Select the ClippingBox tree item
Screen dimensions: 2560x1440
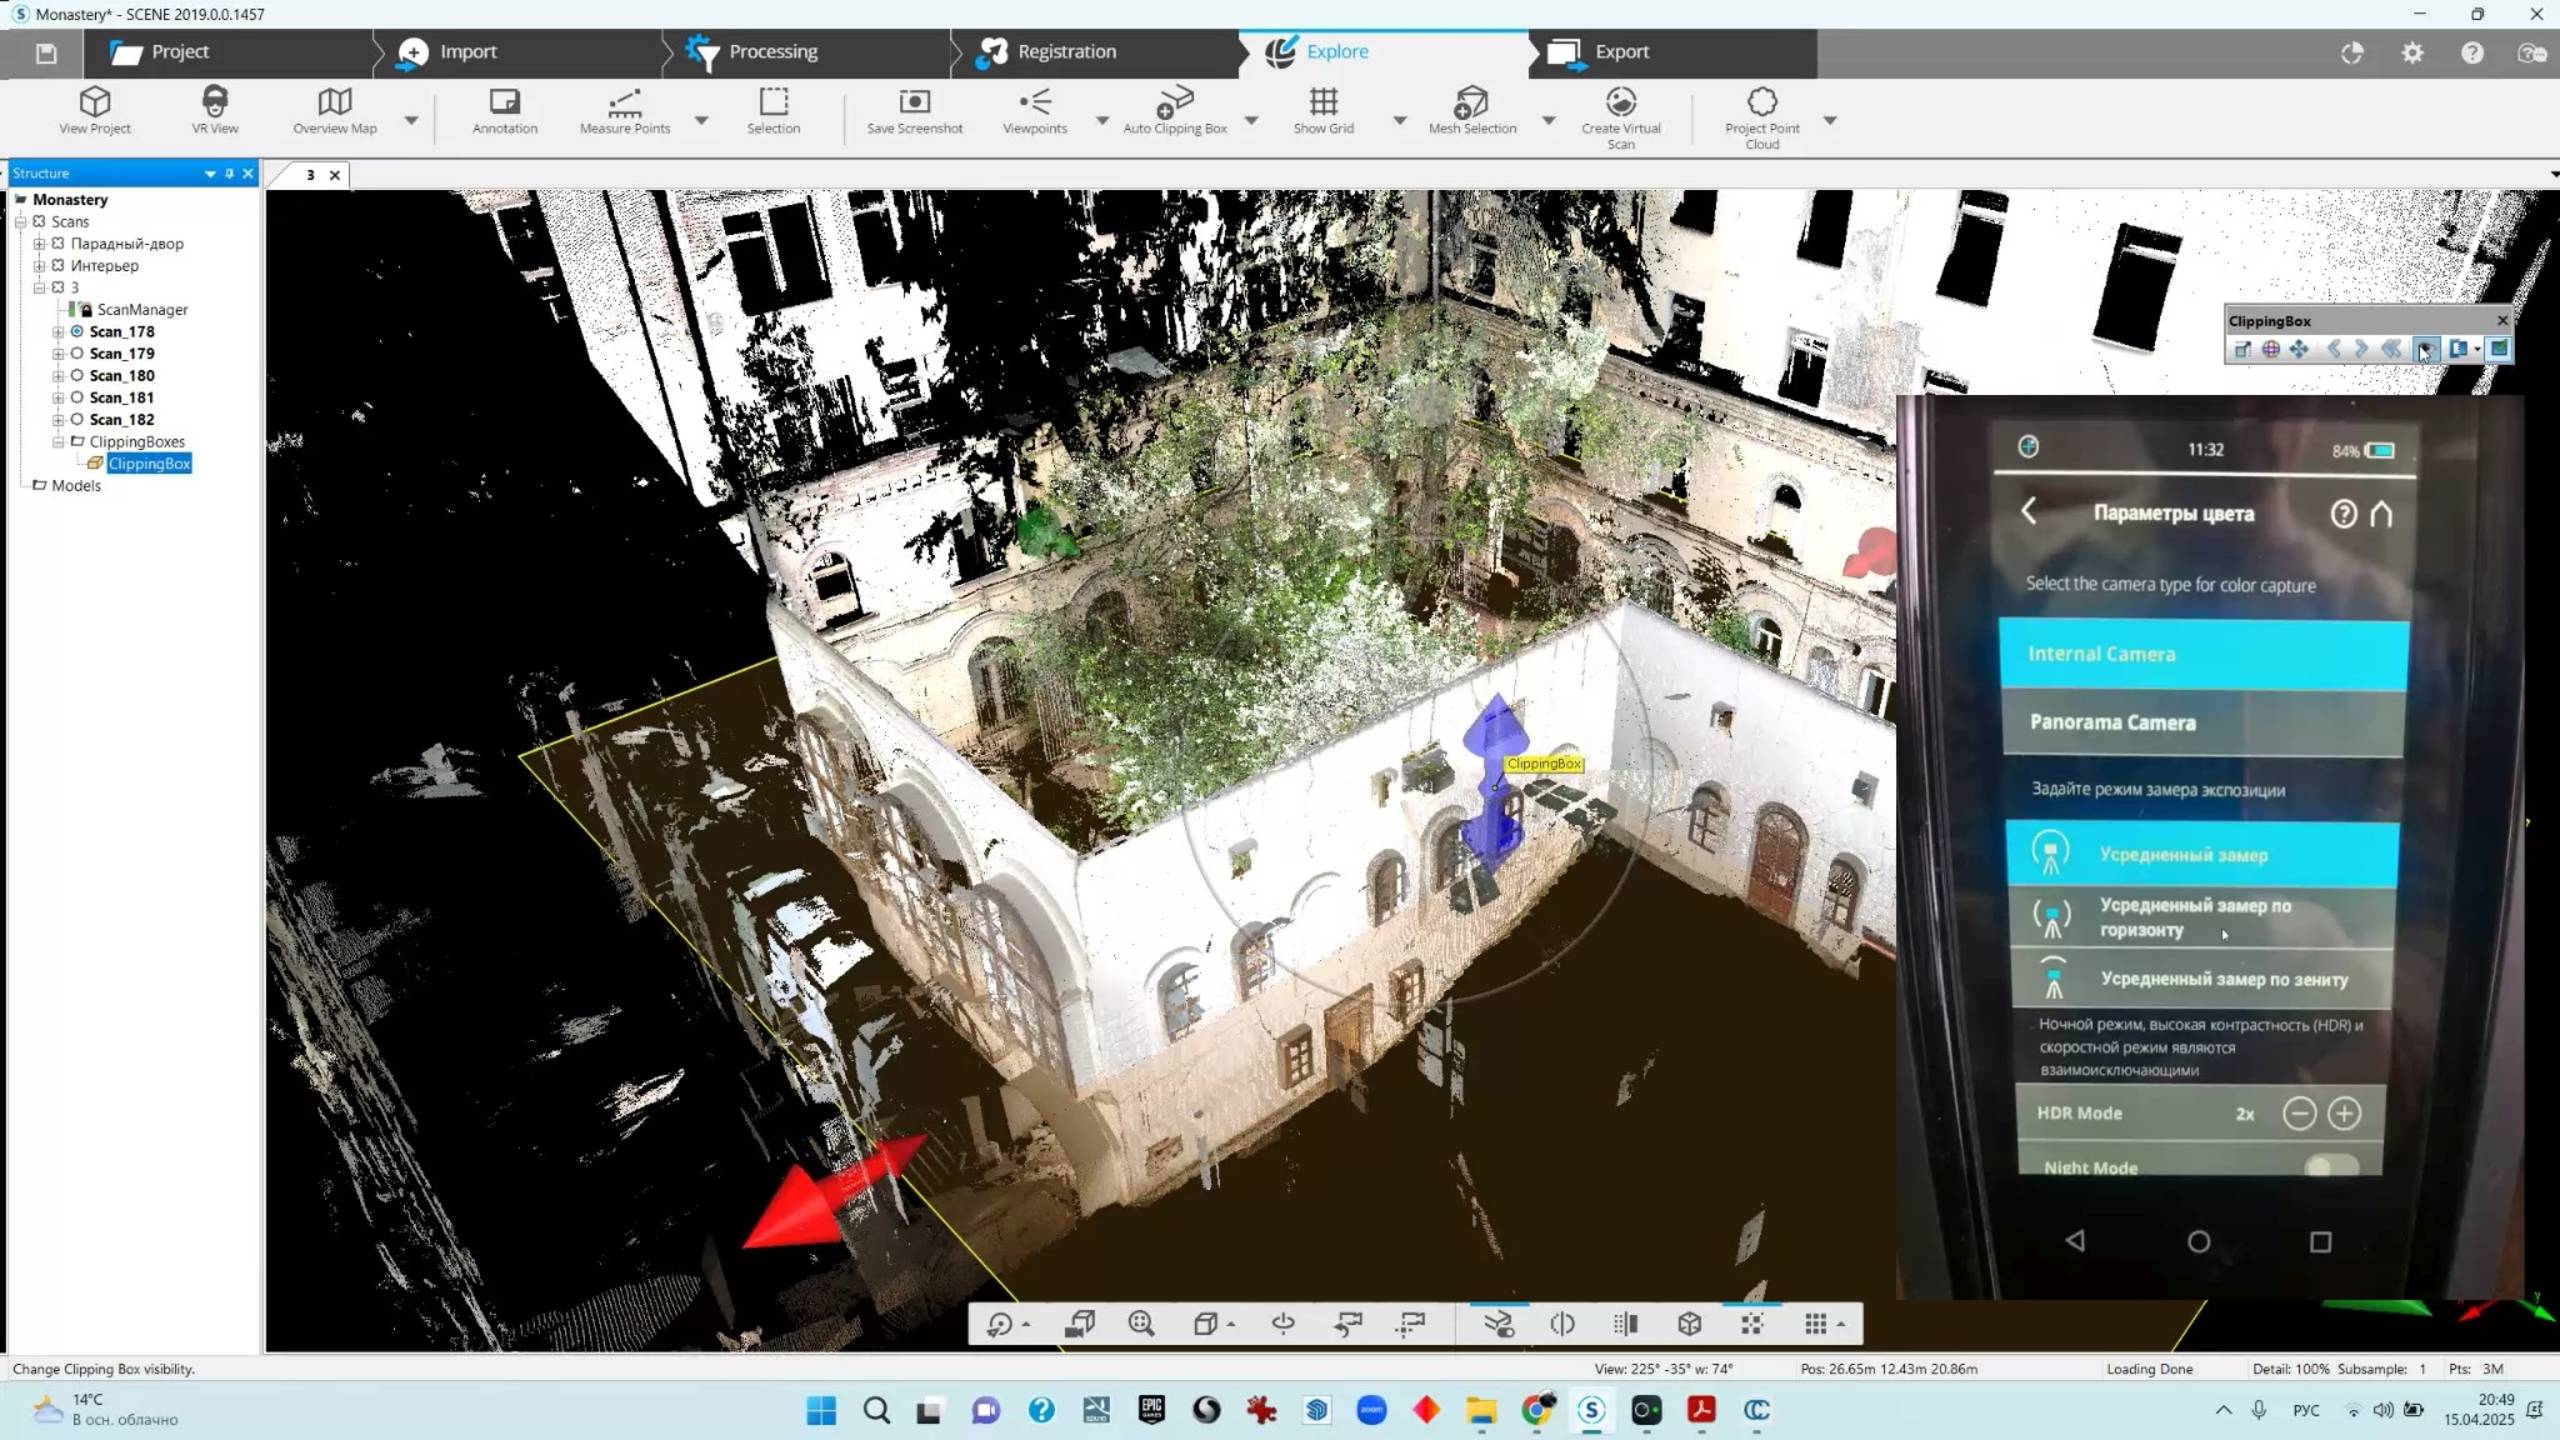pos(149,464)
